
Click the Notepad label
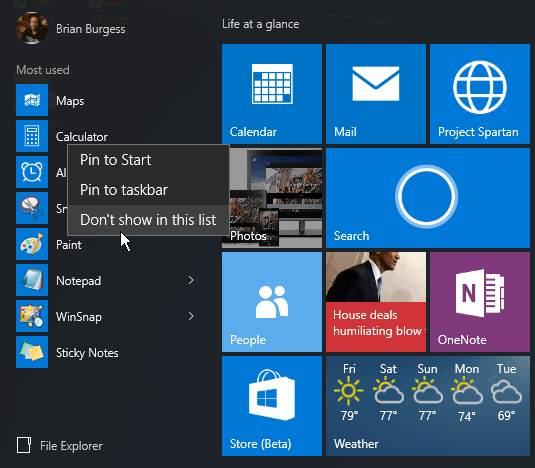78,281
